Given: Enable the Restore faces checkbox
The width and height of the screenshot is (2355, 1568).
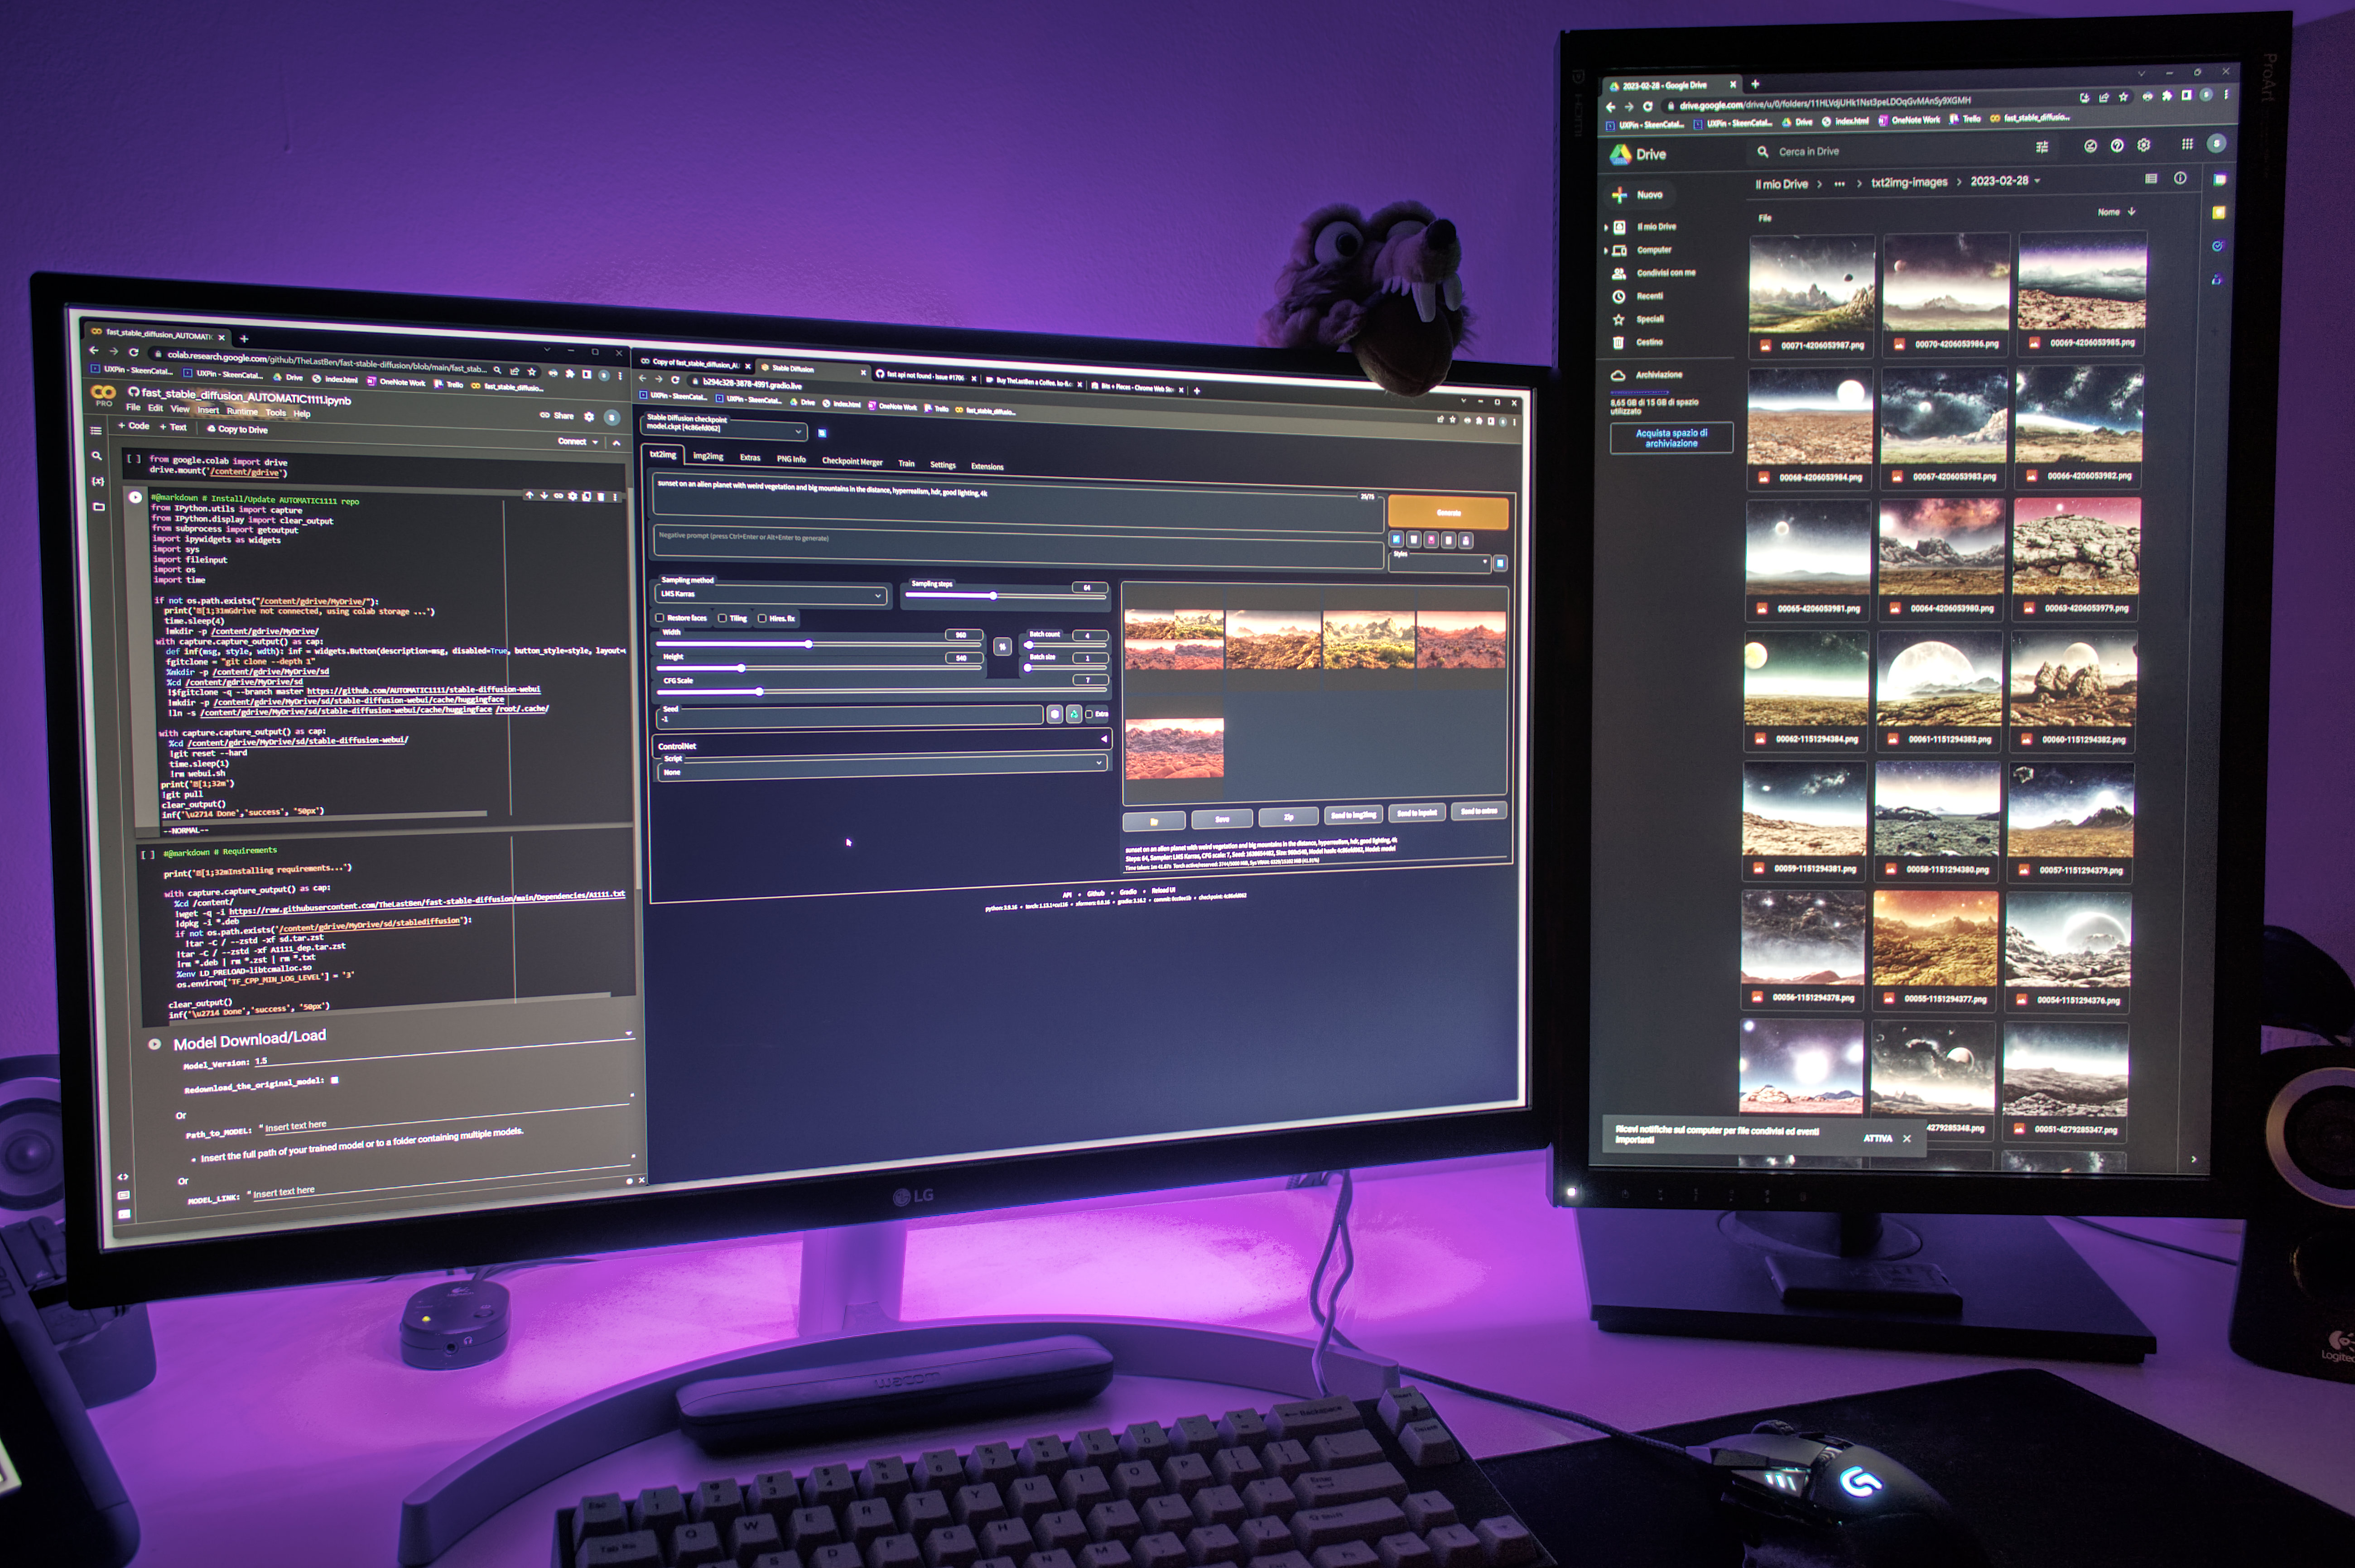Looking at the screenshot, I should click(660, 618).
